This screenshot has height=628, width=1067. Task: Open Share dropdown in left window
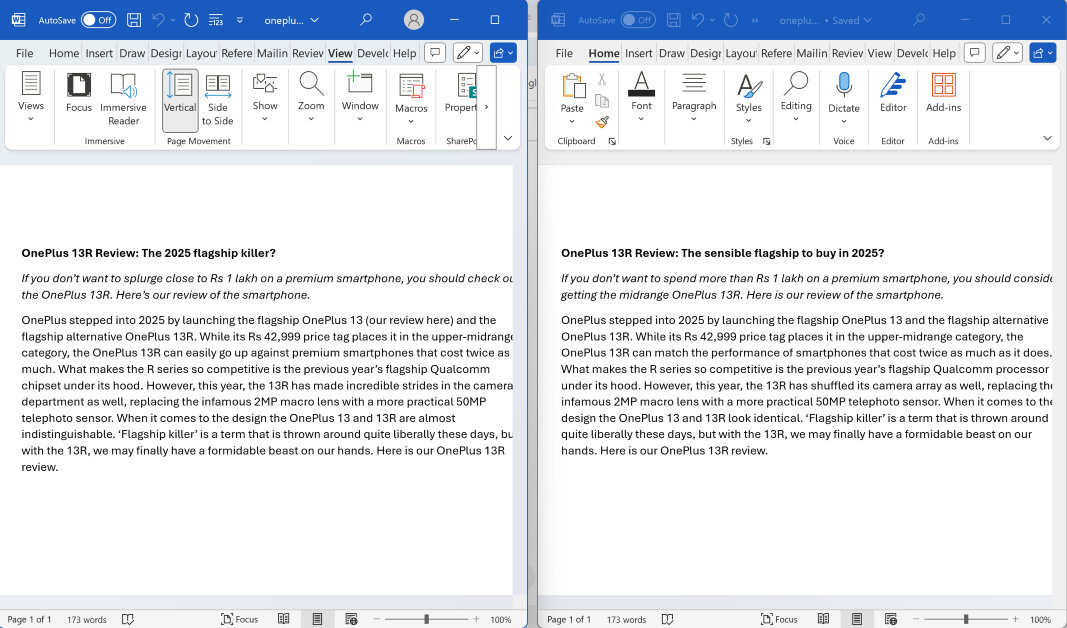[x=503, y=52]
